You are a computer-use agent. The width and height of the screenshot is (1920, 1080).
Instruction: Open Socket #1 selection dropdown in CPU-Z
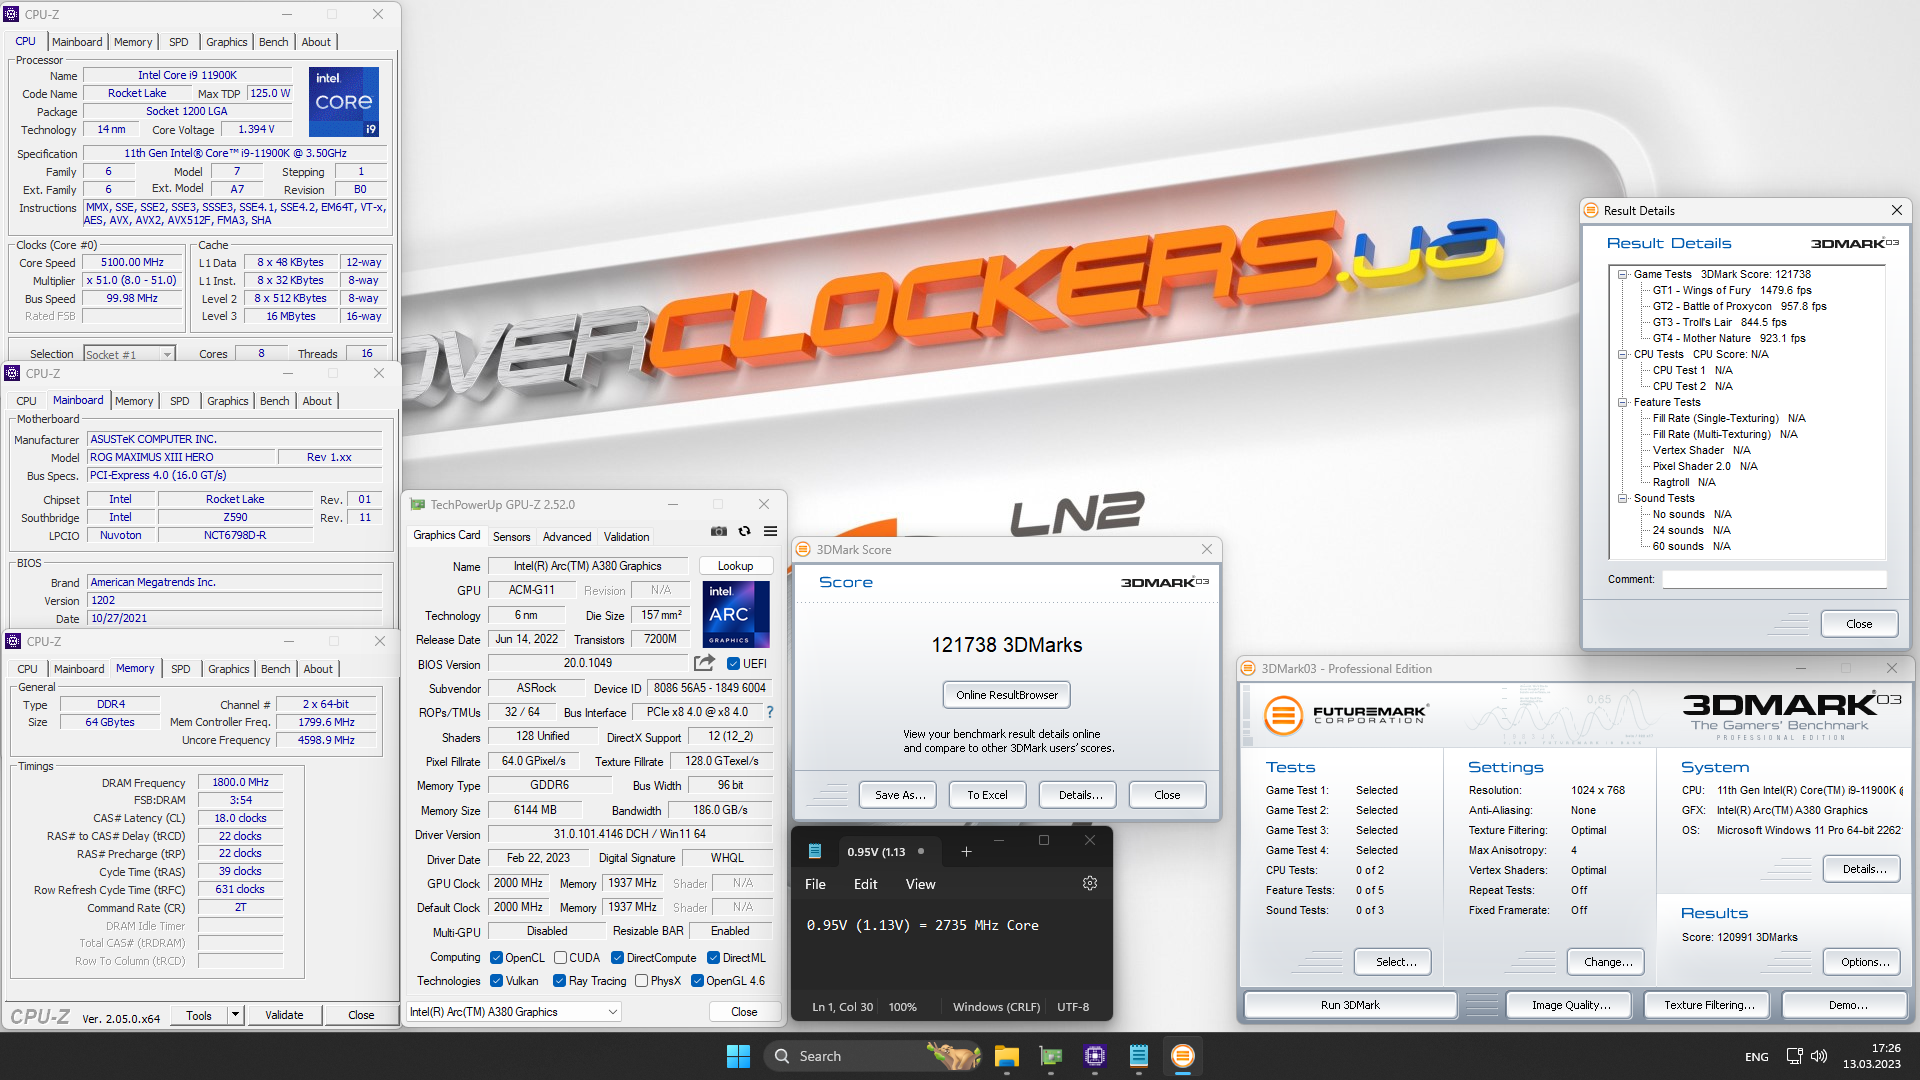129,354
